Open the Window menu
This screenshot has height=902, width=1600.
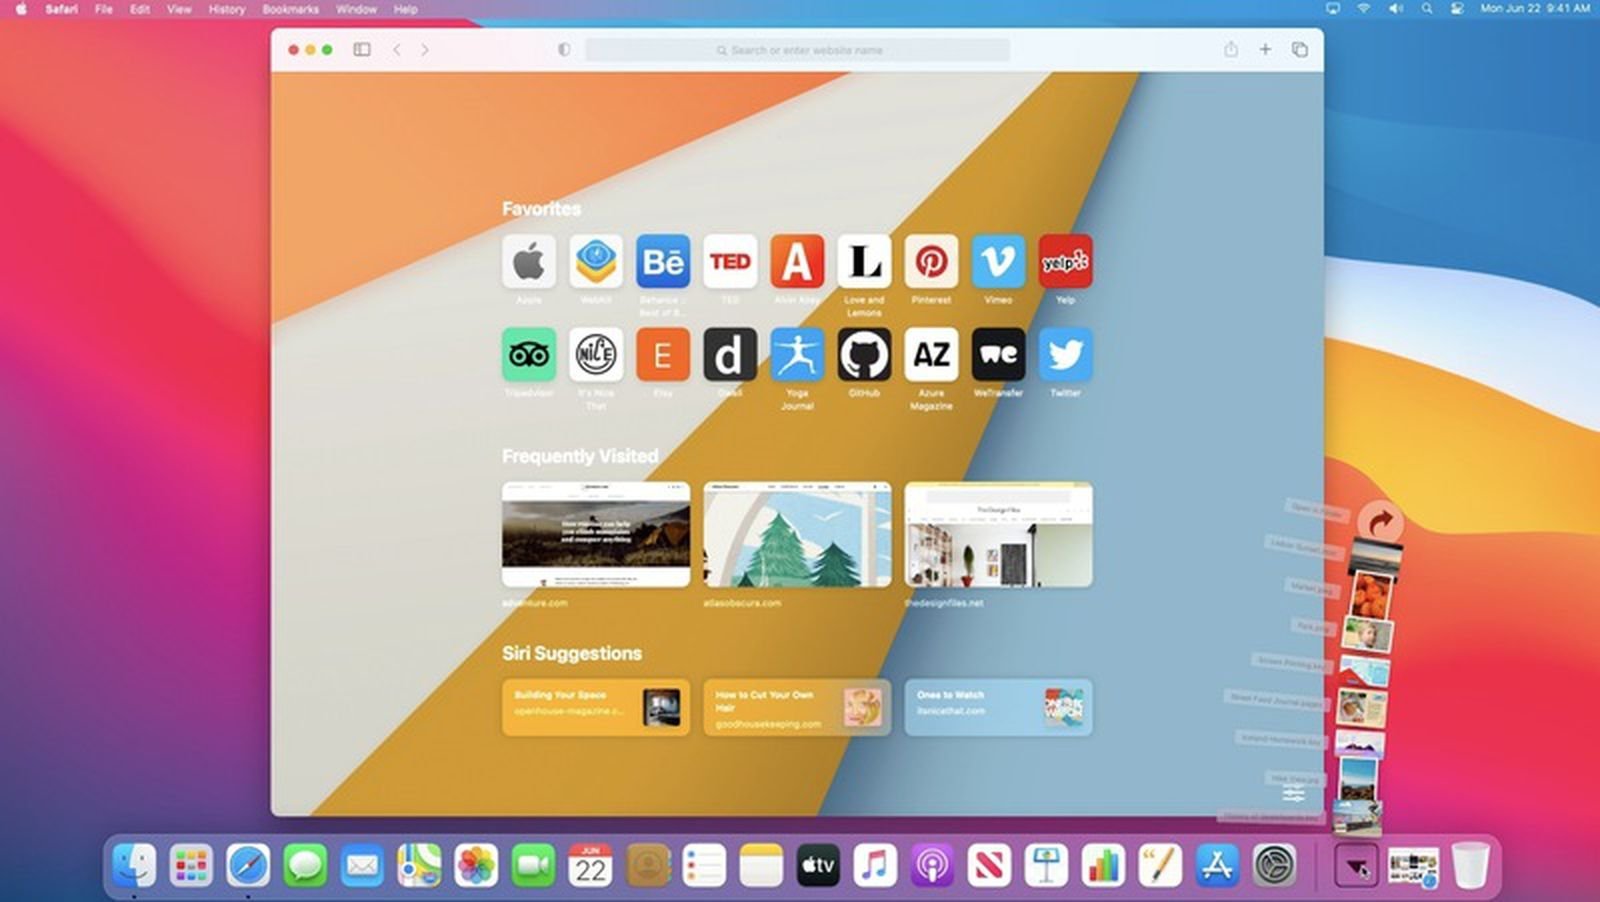pos(356,9)
